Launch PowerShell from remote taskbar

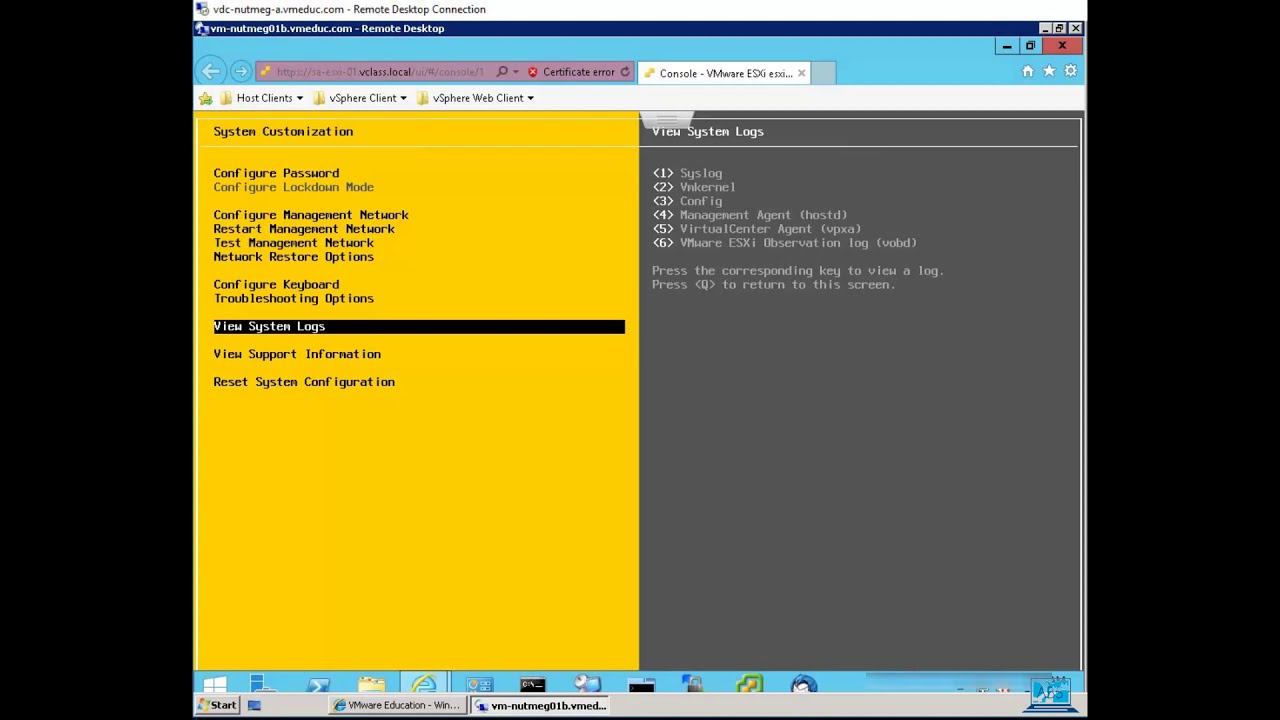point(318,685)
